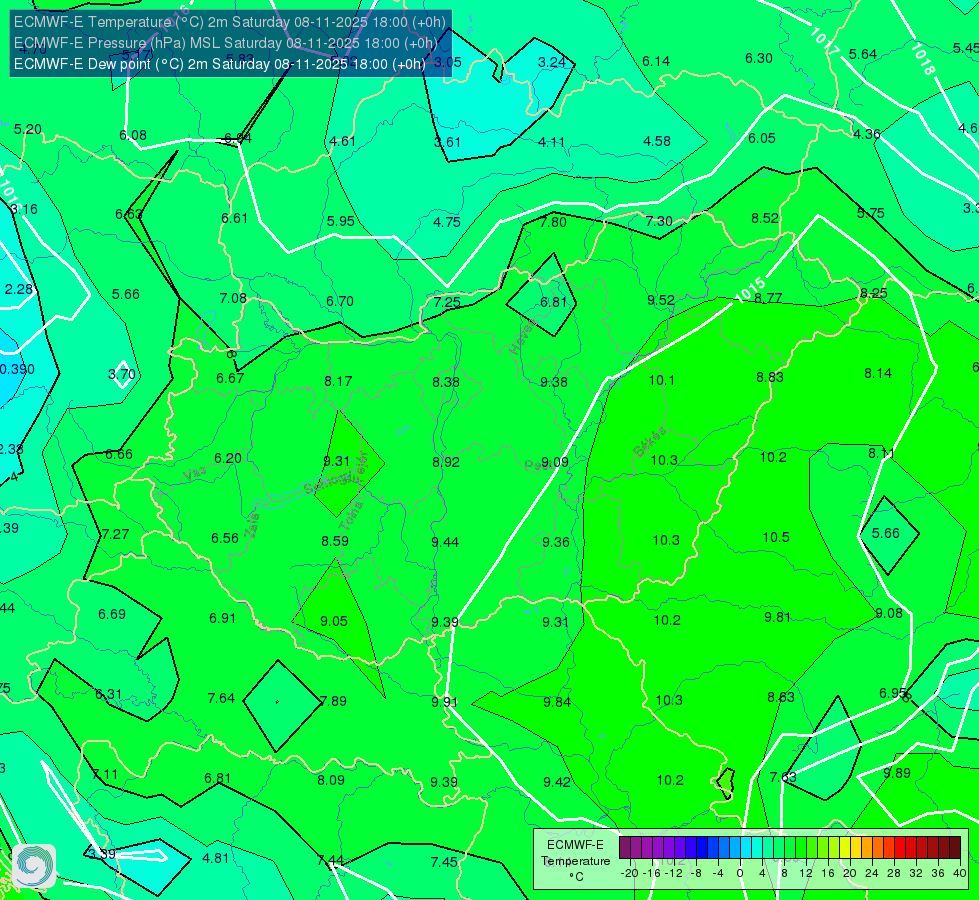Click the 7.27 temperature value
Viewport: 979px width, 900px height.
click(x=116, y=535)
